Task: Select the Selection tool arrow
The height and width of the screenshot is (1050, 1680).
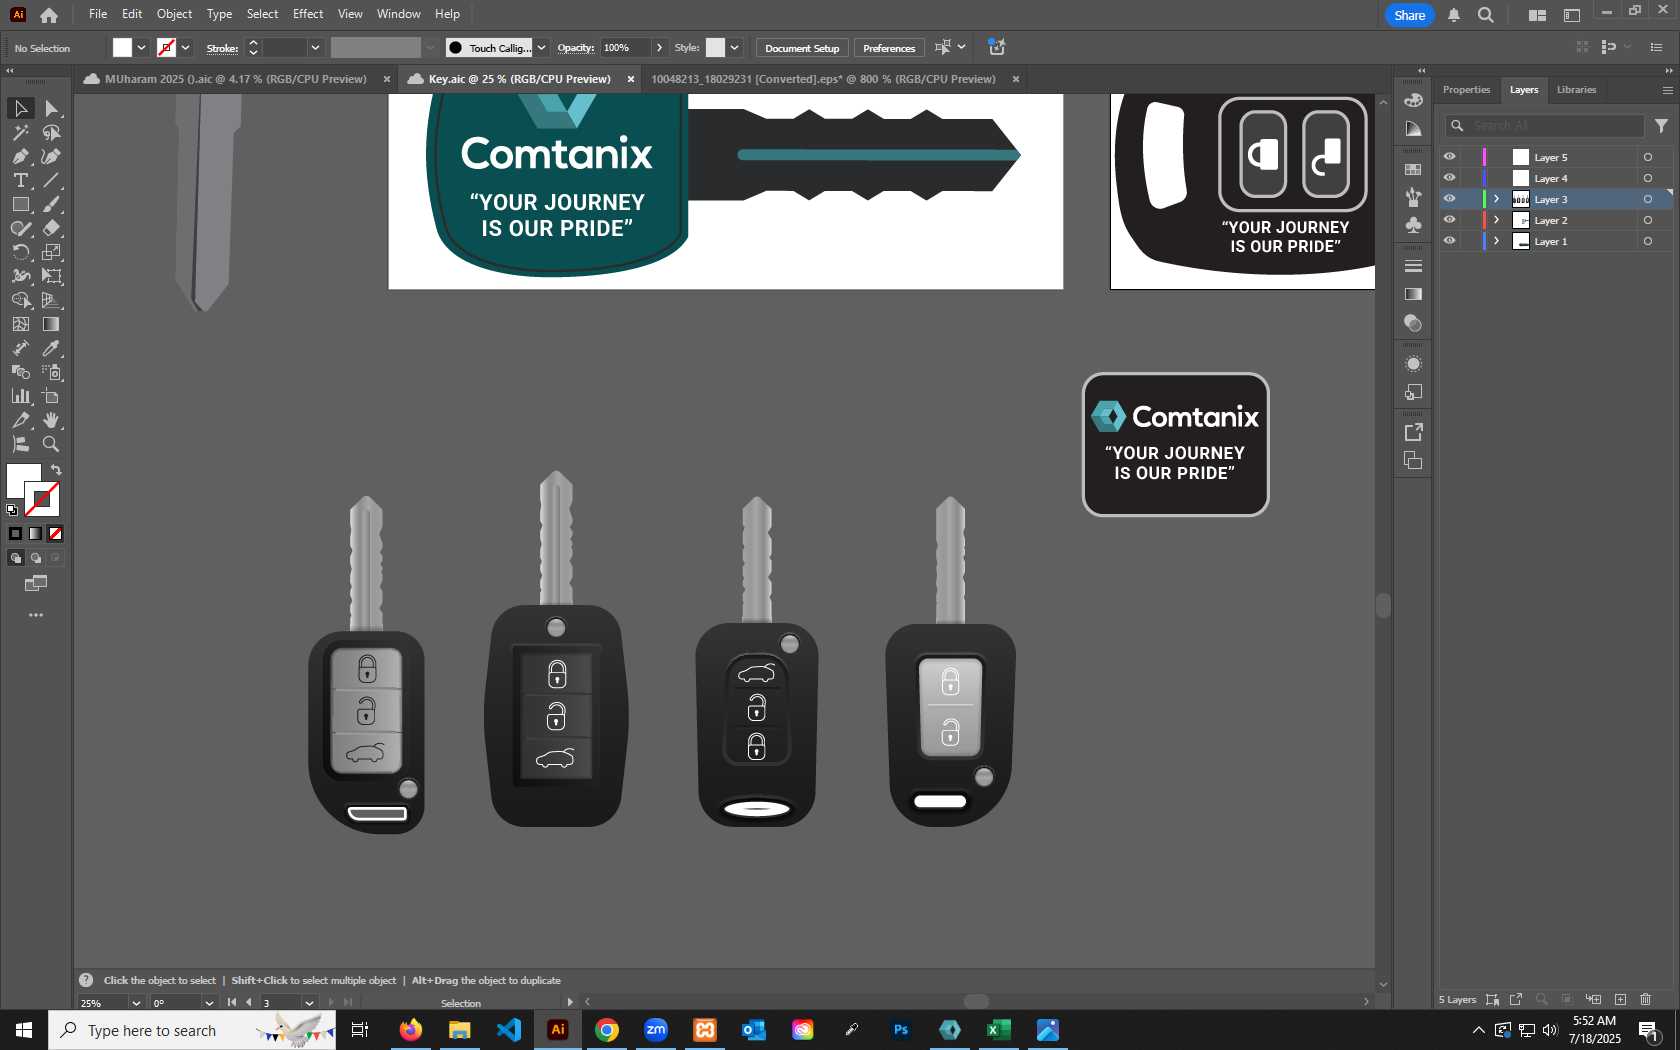Action: [x=20, y=108]
